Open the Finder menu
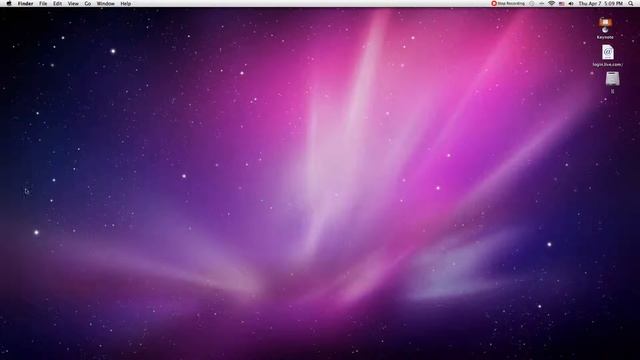 [x=25, y=4]
